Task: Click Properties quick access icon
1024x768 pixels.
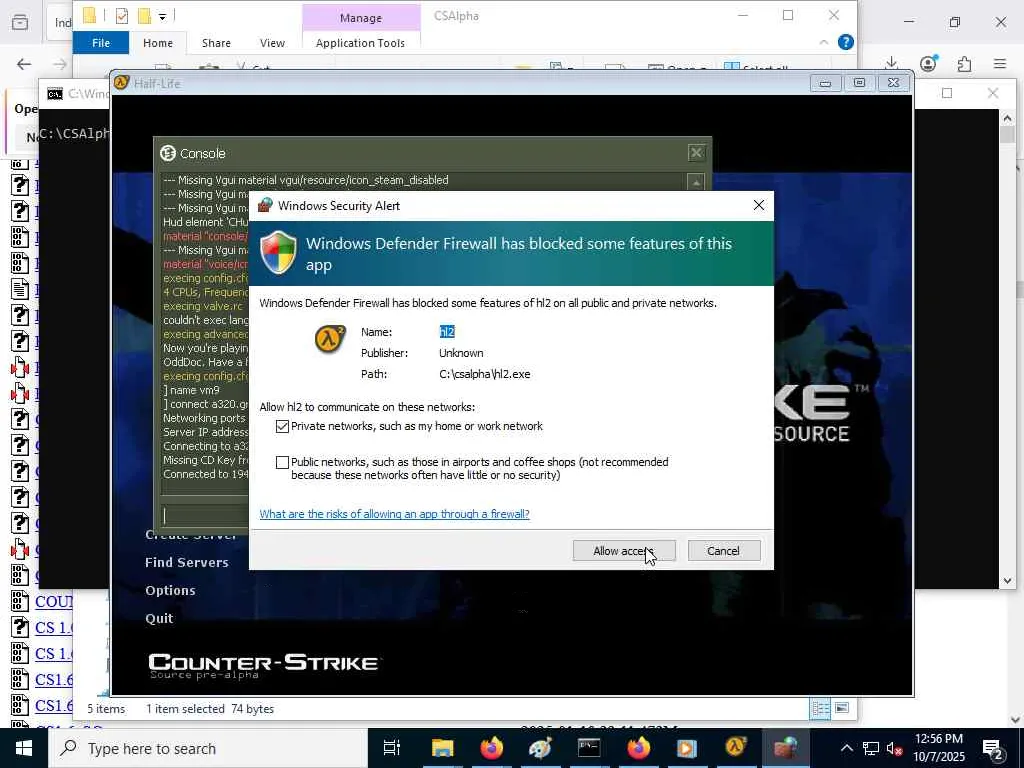Action: 121,16
